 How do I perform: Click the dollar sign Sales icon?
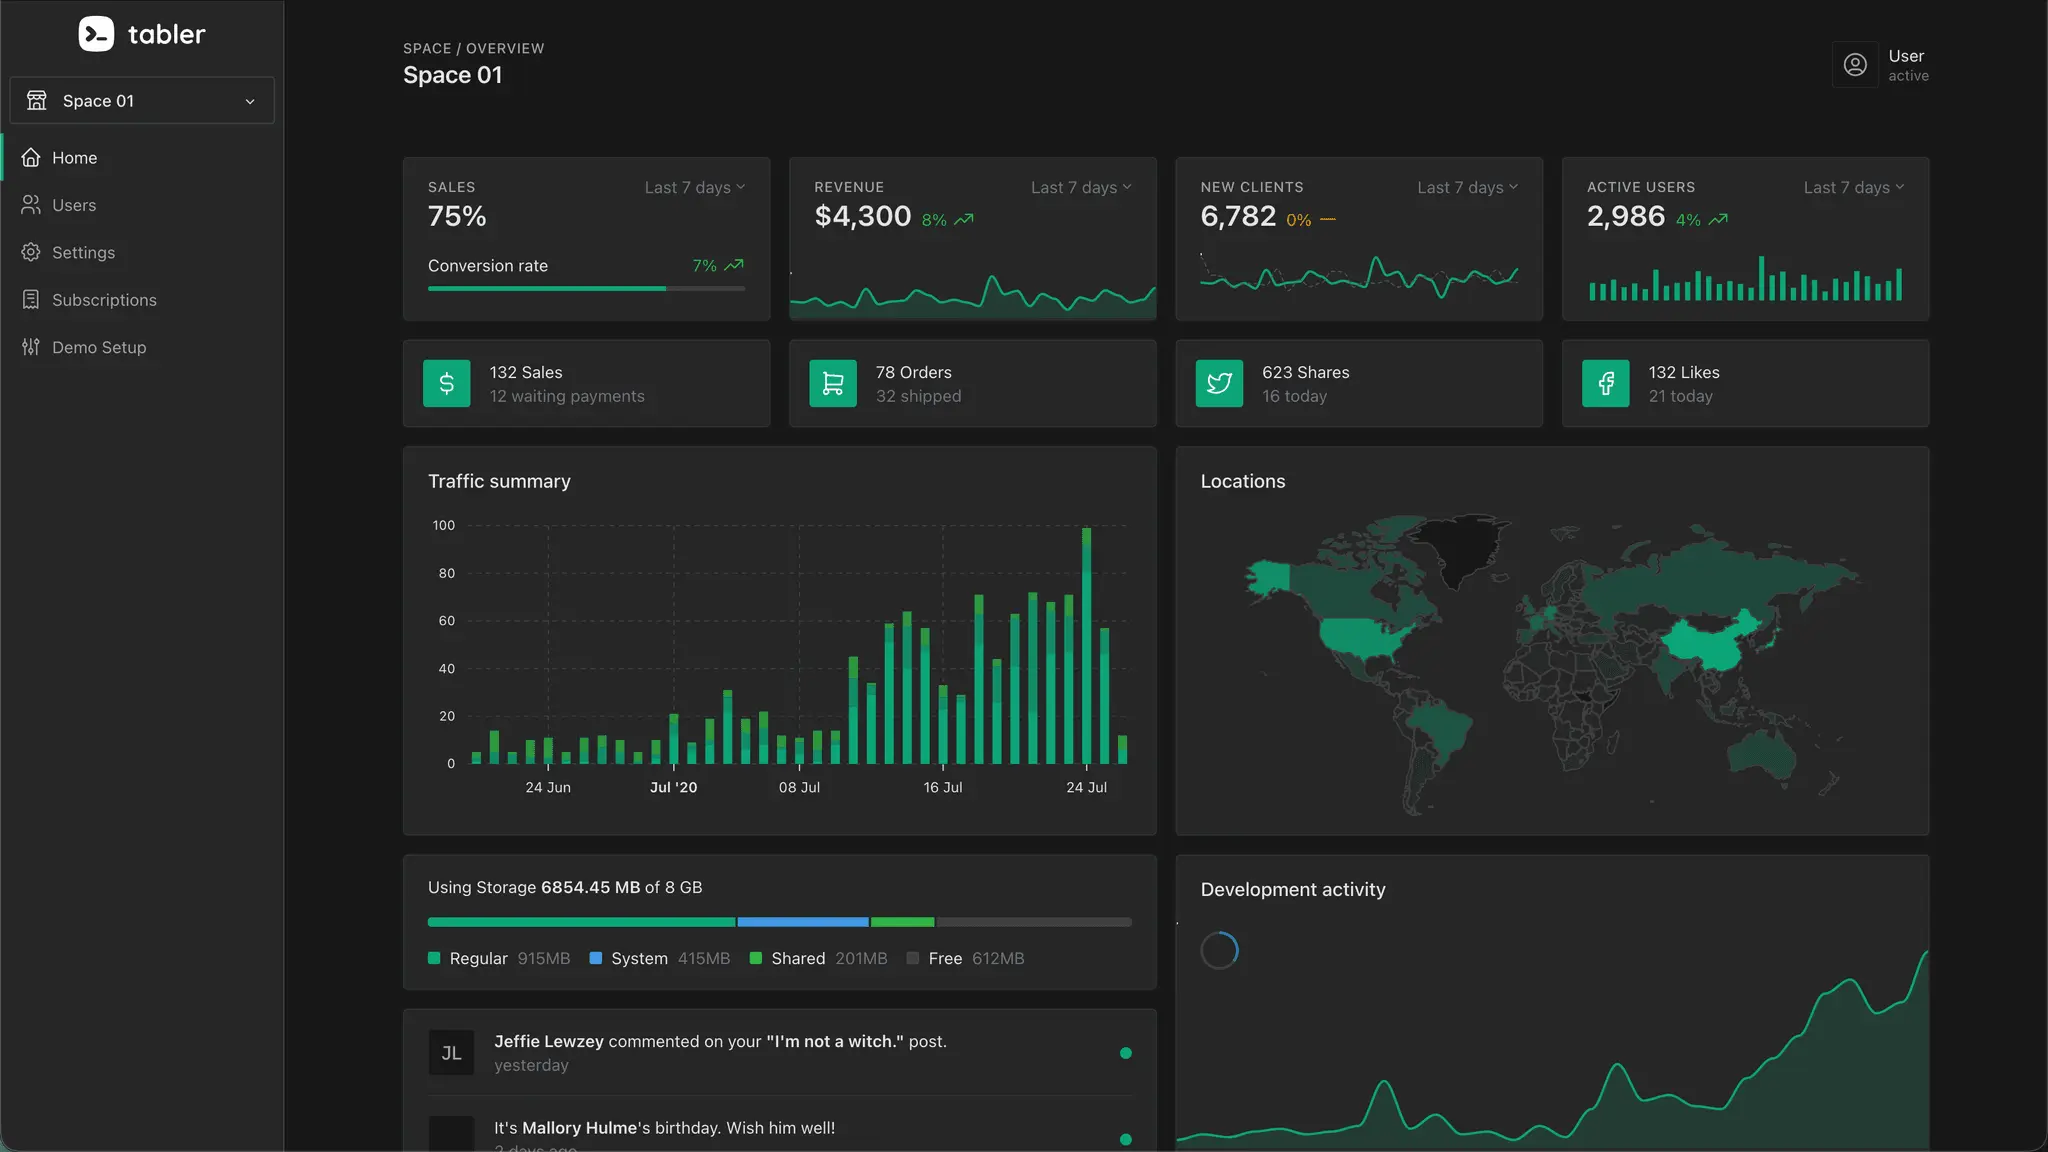447,383
